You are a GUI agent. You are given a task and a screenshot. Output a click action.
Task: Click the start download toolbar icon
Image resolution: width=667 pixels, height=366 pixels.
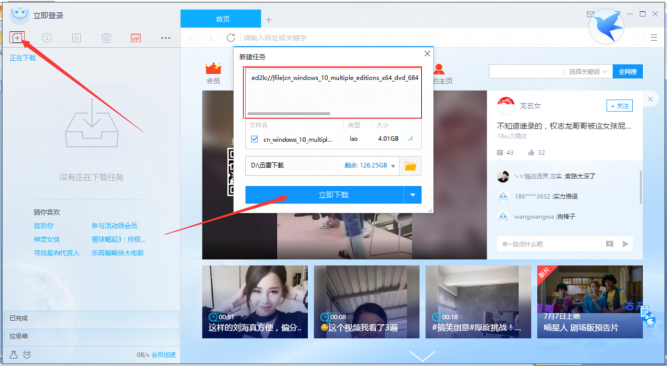[x=47, y=38]
